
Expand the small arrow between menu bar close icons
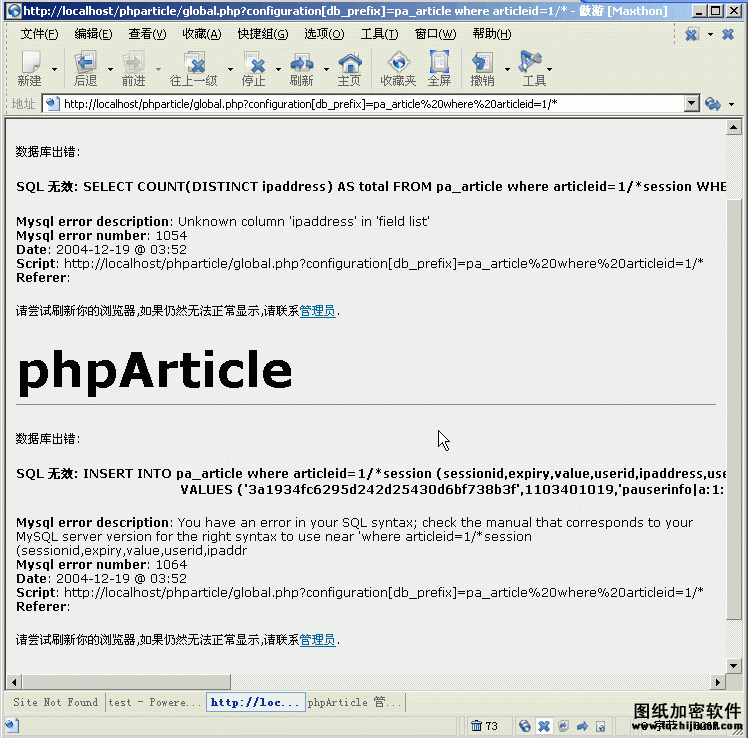pos(710,34)
